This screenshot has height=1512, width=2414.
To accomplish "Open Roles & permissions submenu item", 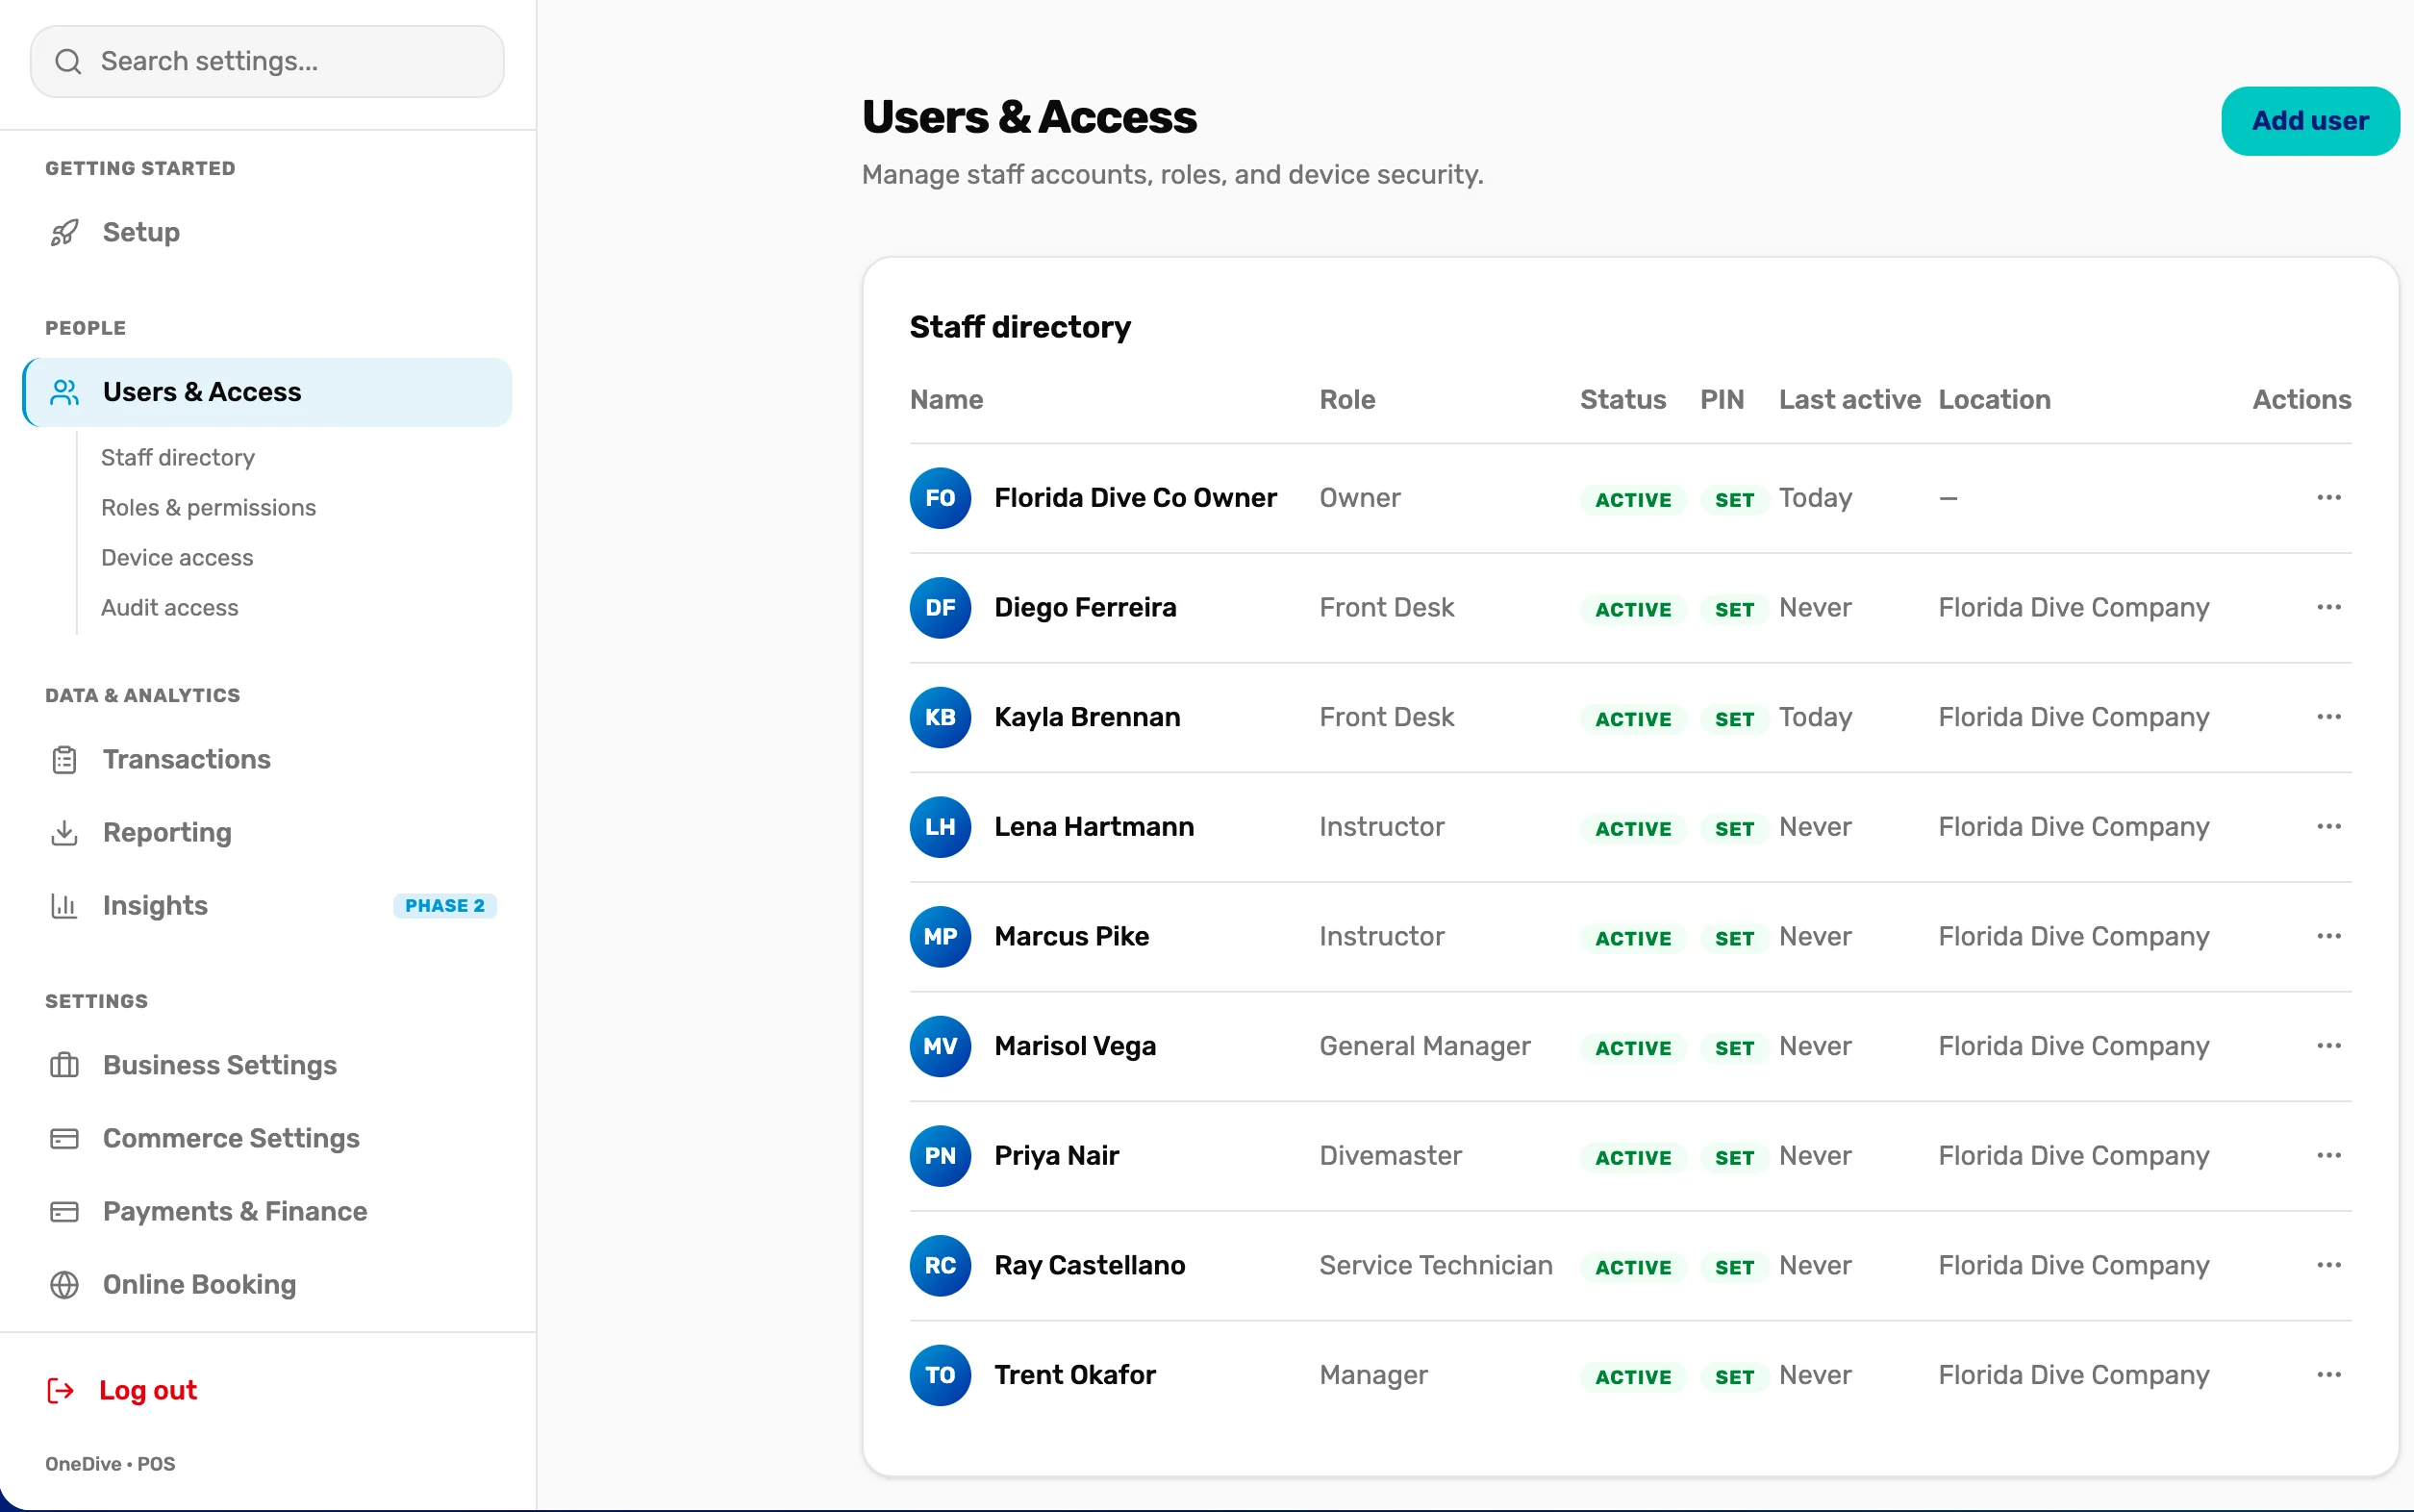I will point(208,508).
